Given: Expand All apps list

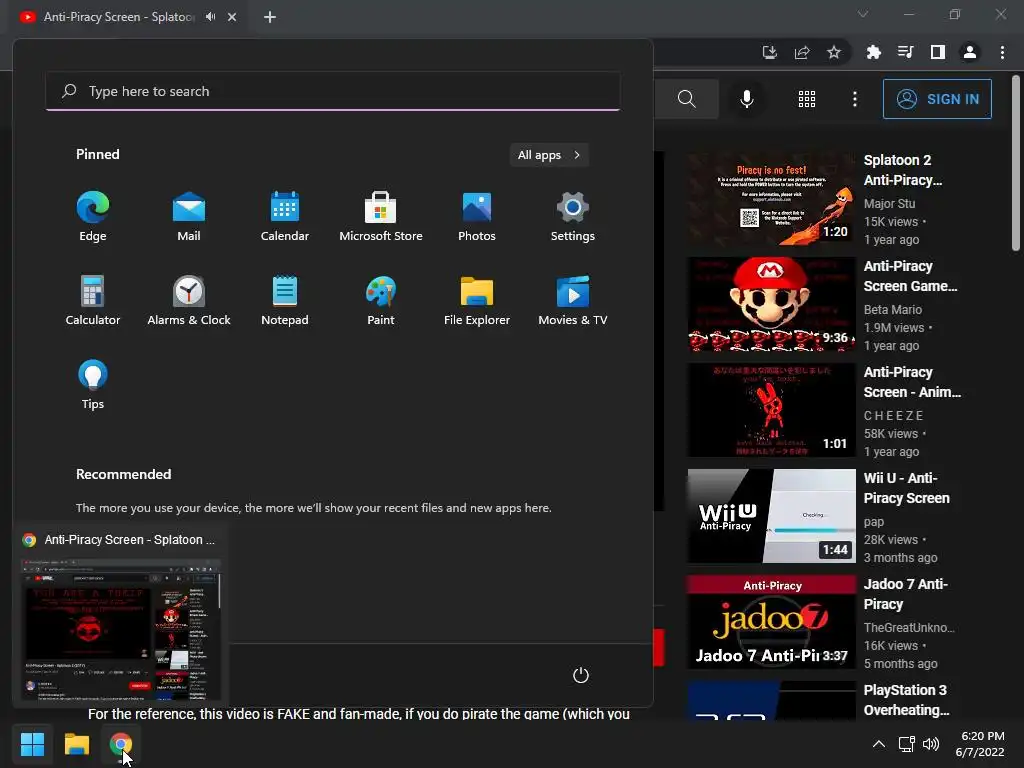Looking at the screenshot, I should click(x=549, y=155).
